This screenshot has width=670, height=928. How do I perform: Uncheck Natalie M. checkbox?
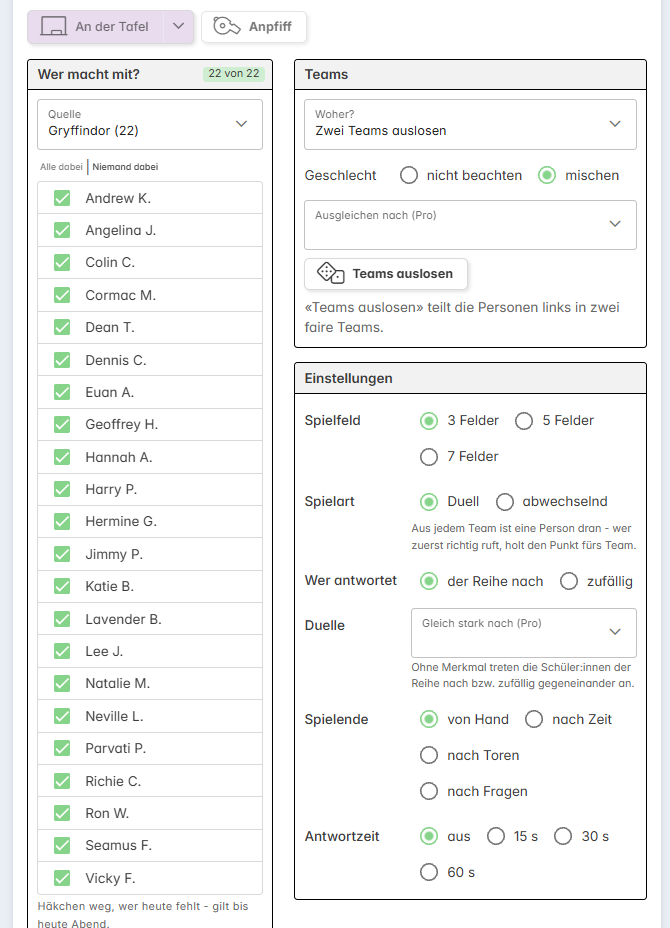click(62, 684)
